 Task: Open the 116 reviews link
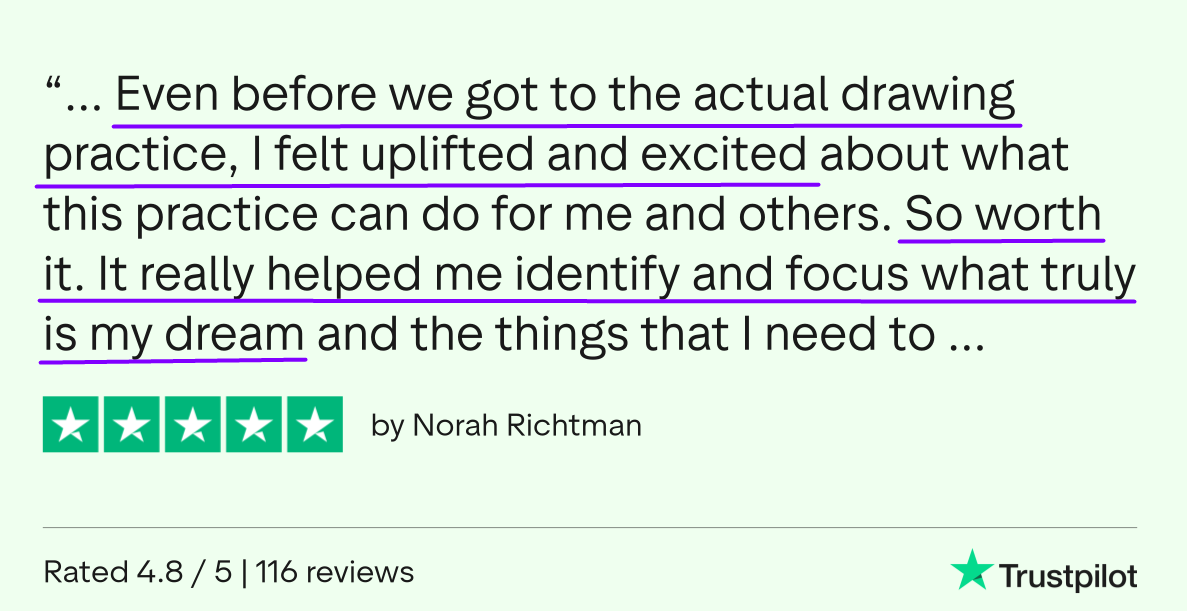(335, 573)
